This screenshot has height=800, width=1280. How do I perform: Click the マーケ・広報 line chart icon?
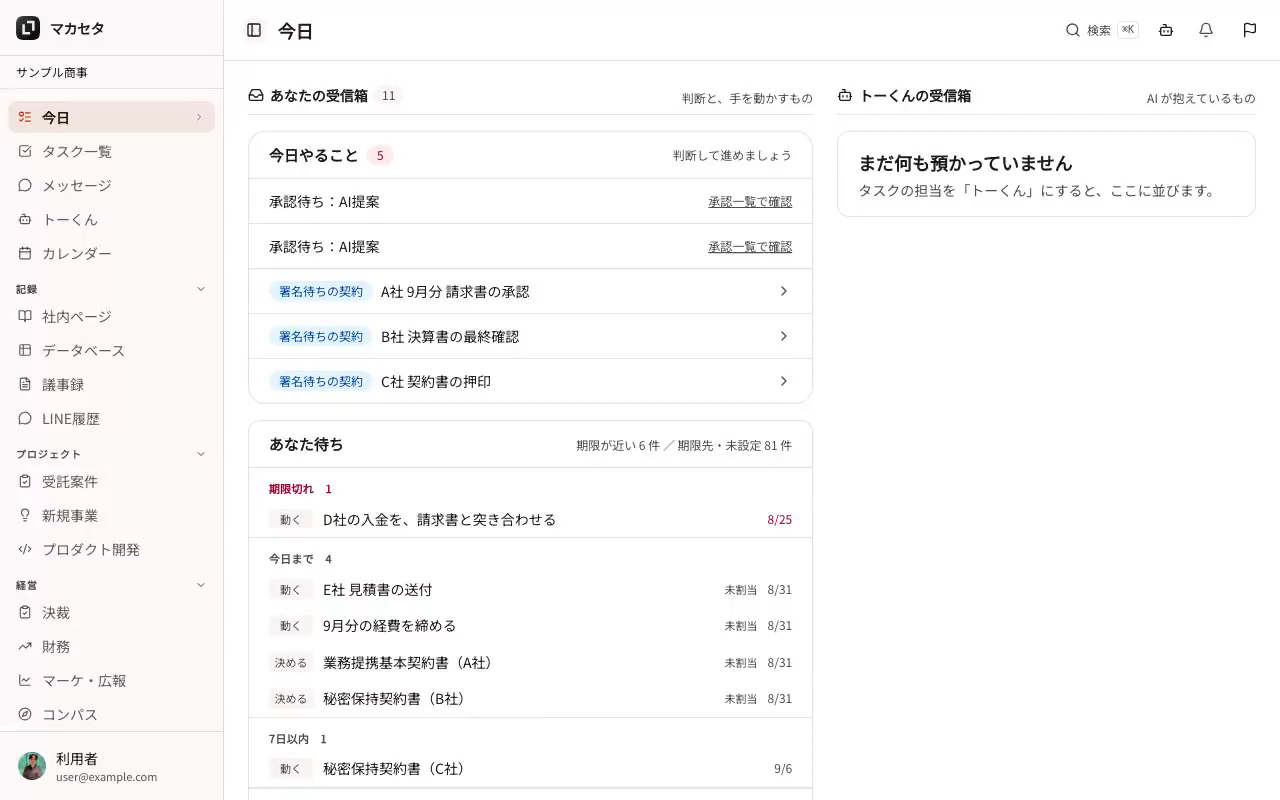(x=25, y=680)
